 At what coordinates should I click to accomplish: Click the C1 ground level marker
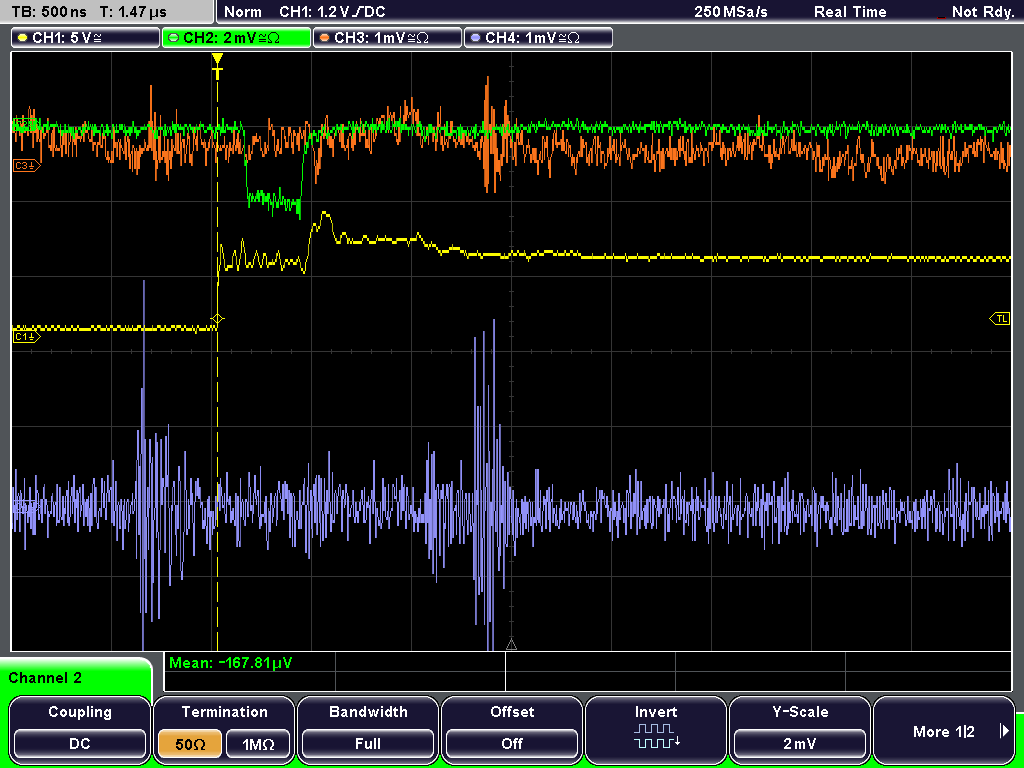[26, 337]
